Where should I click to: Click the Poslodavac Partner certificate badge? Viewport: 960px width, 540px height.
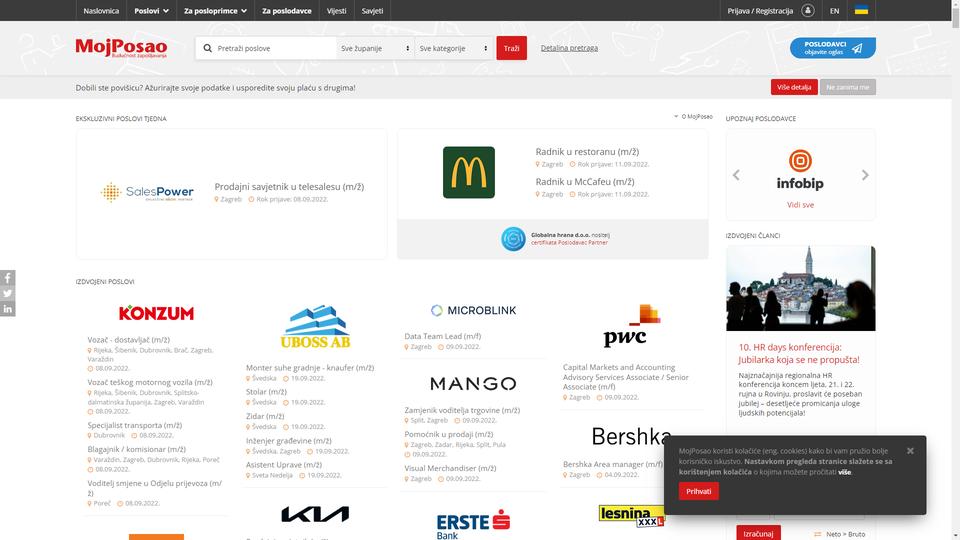[x=513, y=239]
